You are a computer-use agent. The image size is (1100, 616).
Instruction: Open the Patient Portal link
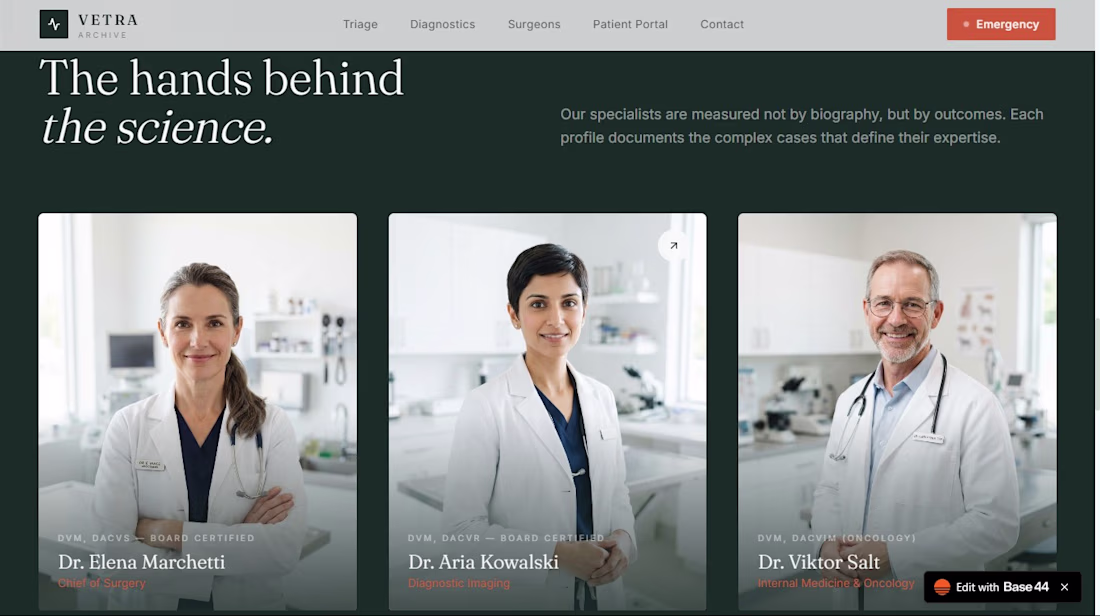[x=630, y=25]
